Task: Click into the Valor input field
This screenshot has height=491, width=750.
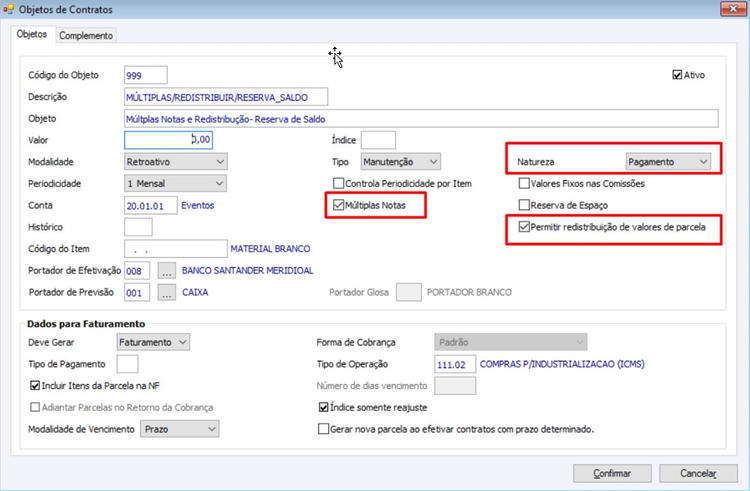Action: pos(168,140)
